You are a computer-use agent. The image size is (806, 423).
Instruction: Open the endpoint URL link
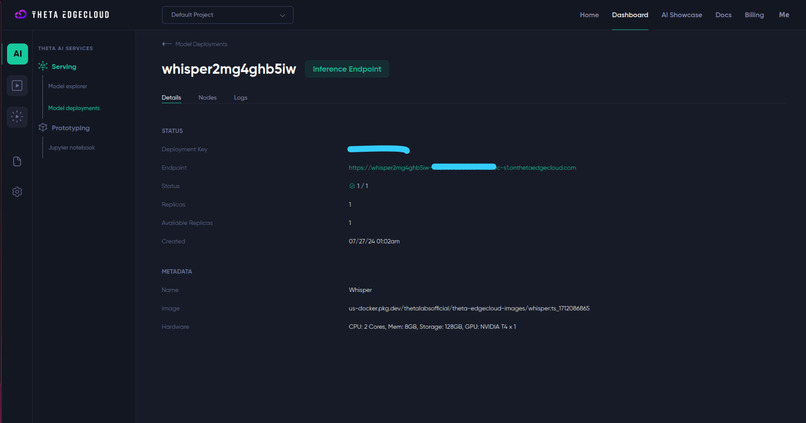click(x=462, y=168)
